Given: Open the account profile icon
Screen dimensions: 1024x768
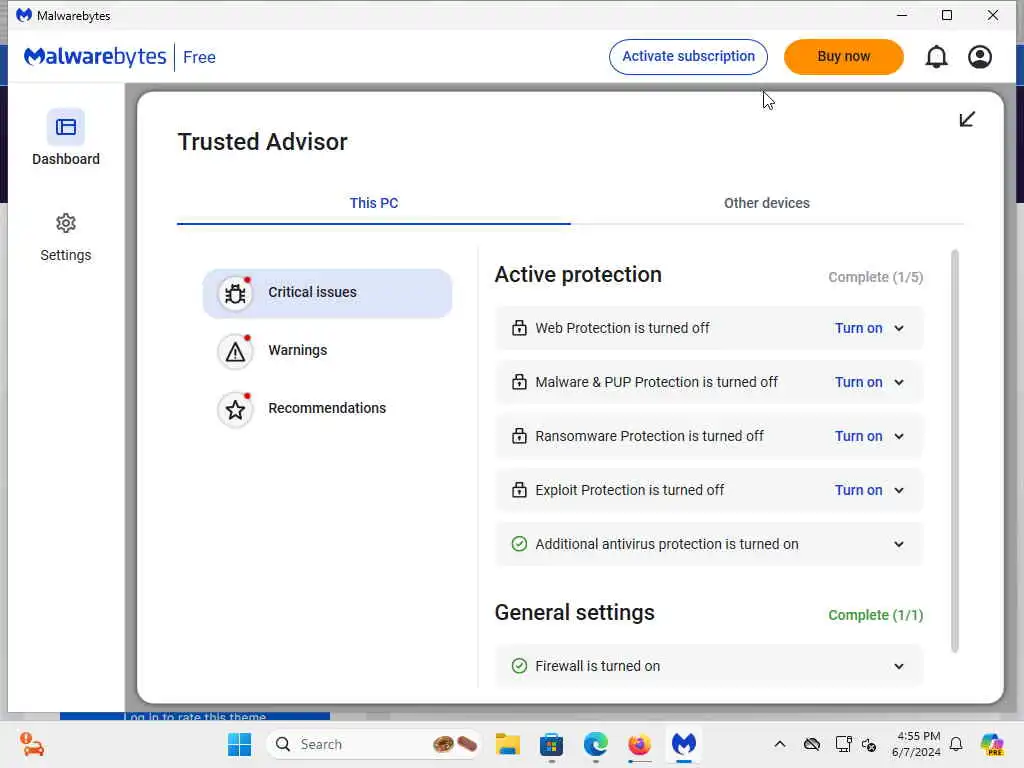Looking at the screenshot, I should 980,57.
